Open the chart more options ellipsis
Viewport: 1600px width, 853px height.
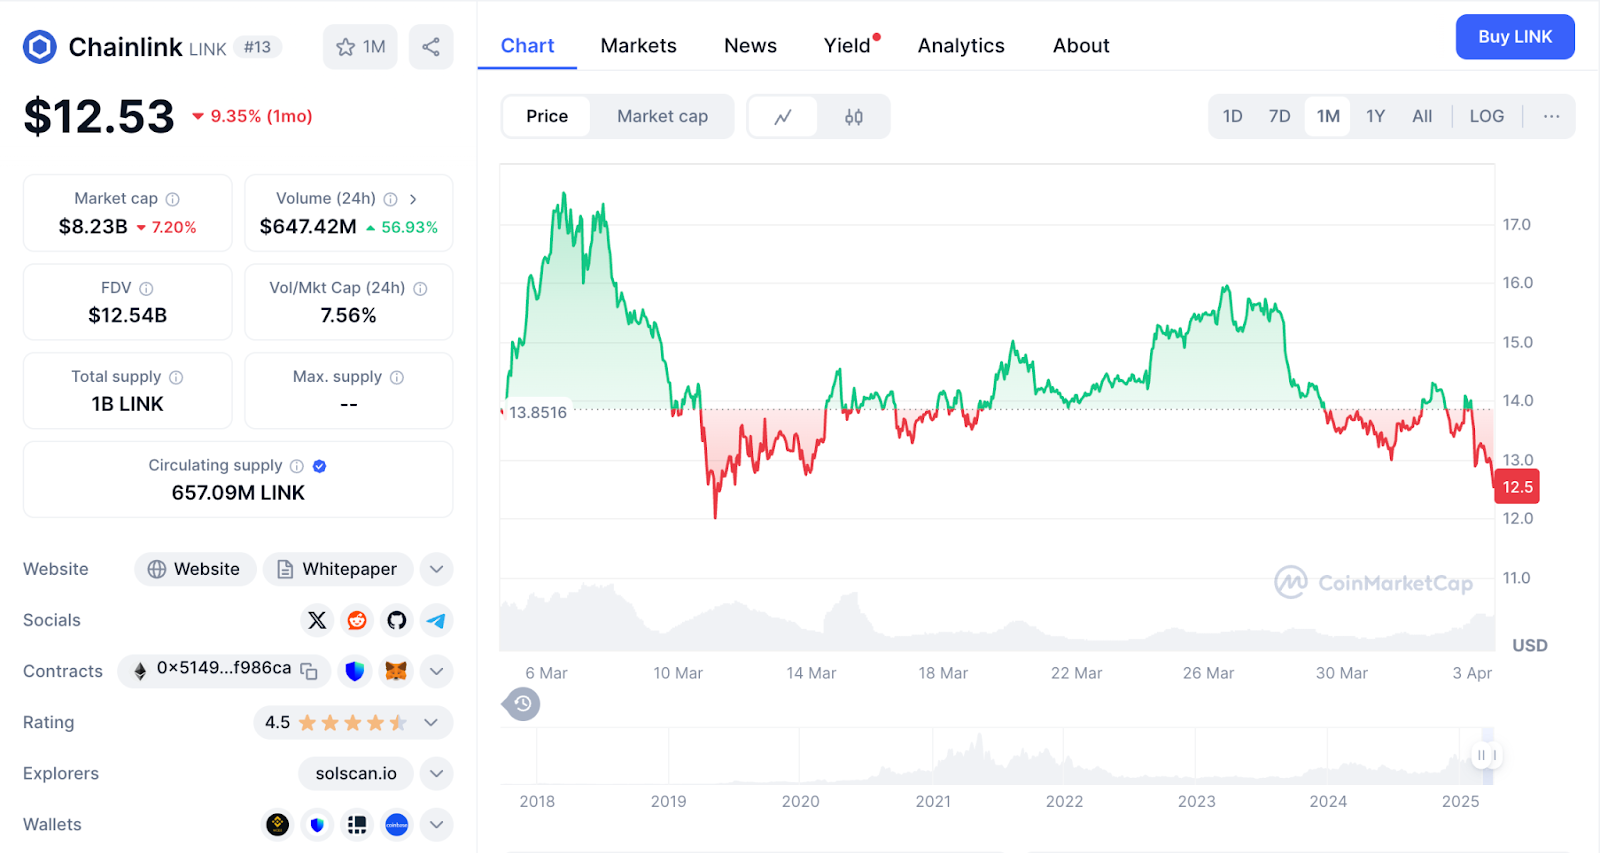point(1551,116)
